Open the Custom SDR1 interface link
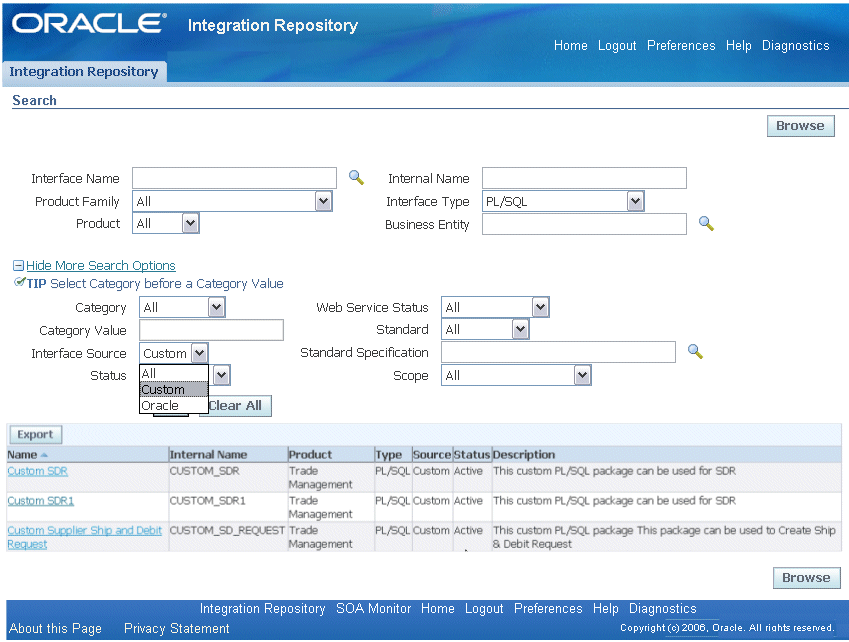Image resolution: width=849 pixels, height=642 pixels. pyautogui.click(x=41, y=501)
